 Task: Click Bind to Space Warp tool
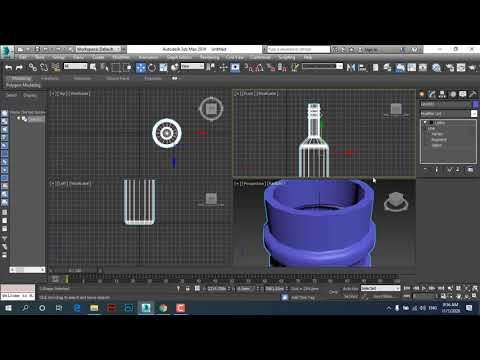(x=55, y=68)
